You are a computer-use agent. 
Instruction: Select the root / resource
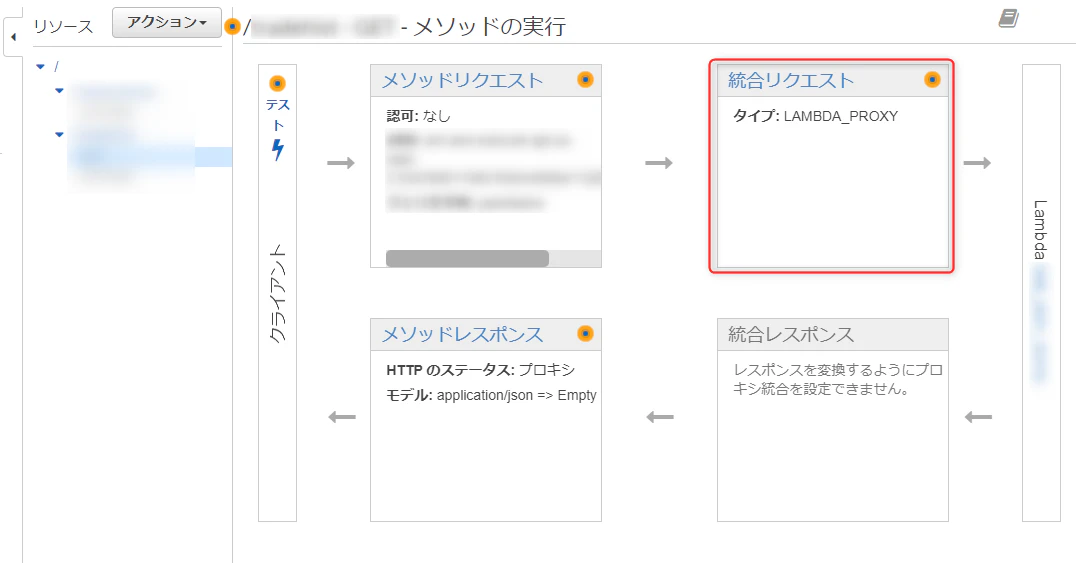tap(56, 67)
